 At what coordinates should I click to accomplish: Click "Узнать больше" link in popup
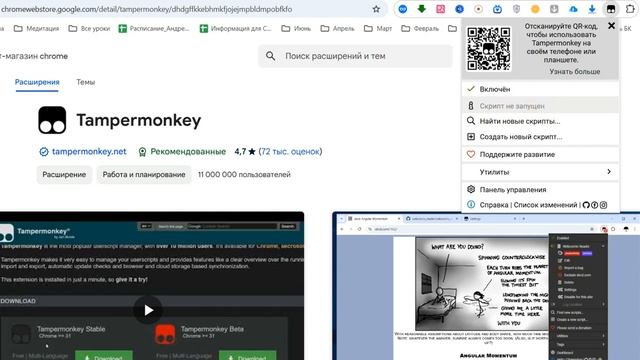[x=574, y=71]
